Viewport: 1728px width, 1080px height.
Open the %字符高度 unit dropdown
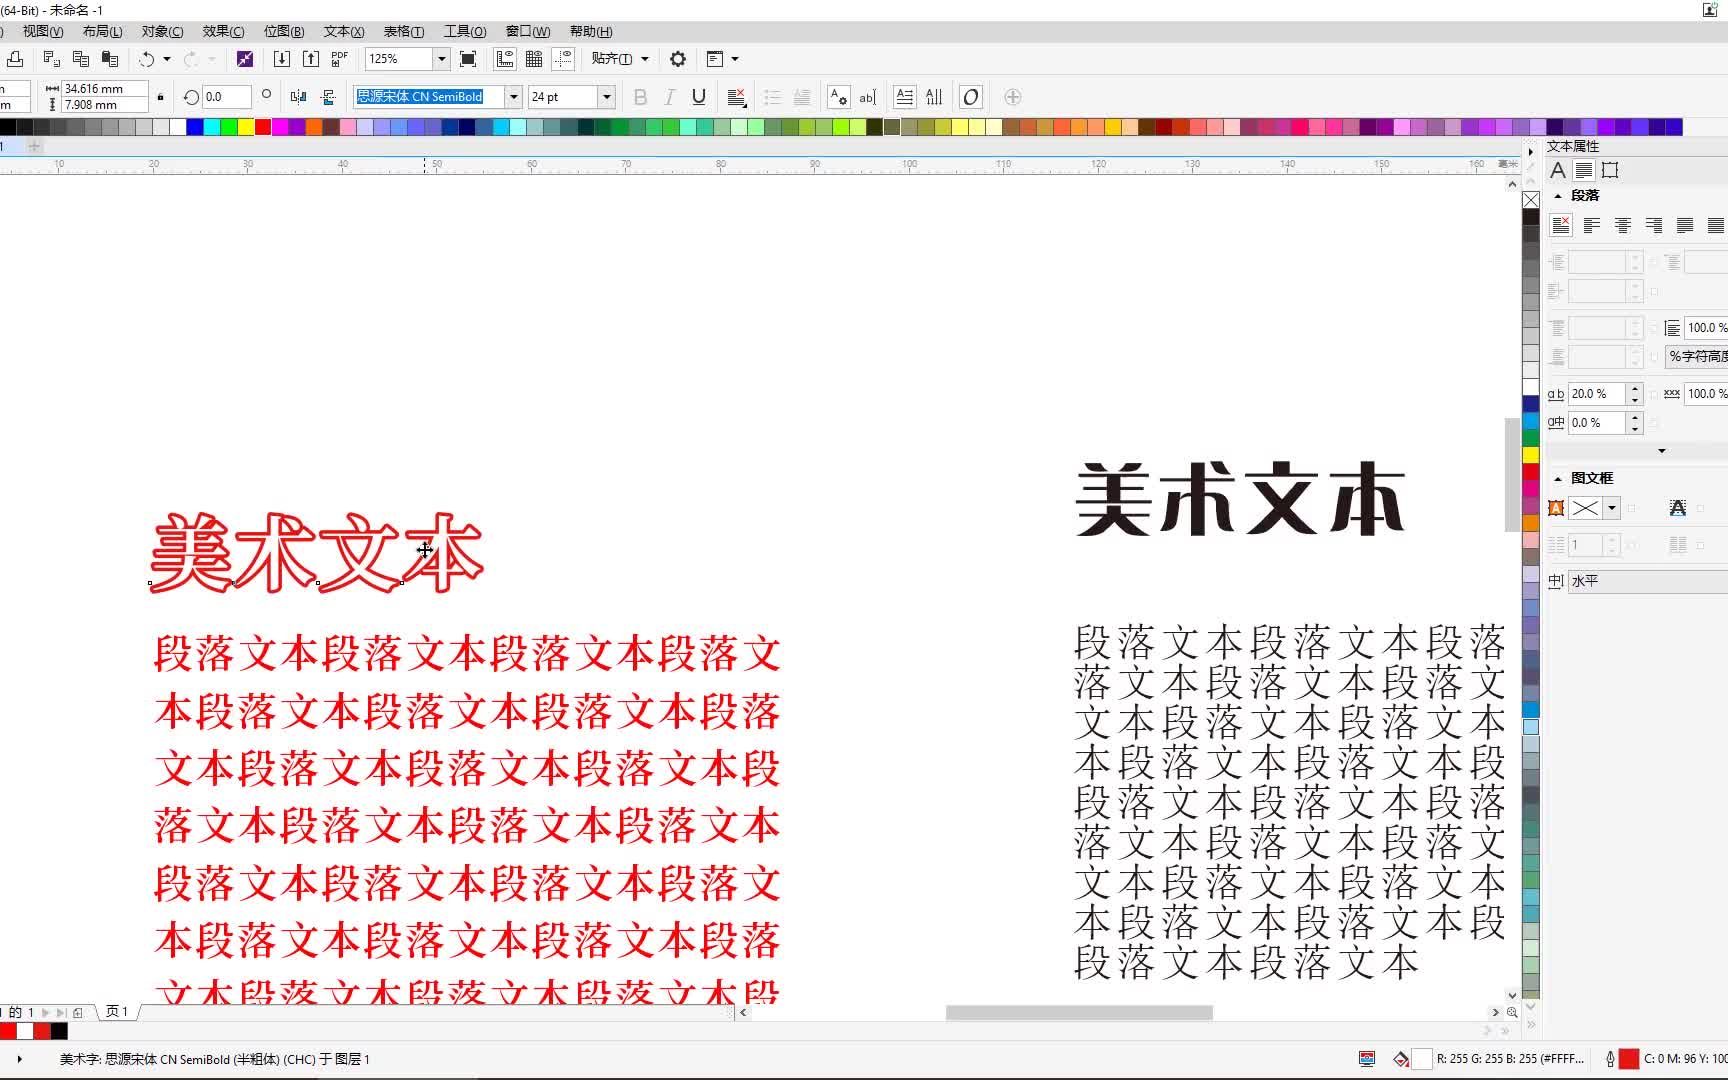[x=1697, y=357]
